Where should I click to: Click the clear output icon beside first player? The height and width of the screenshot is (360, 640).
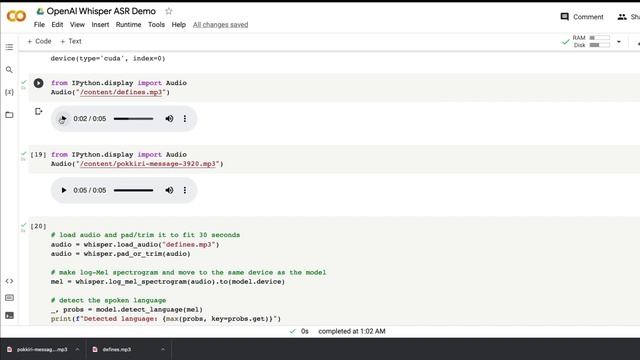point(38,111)
